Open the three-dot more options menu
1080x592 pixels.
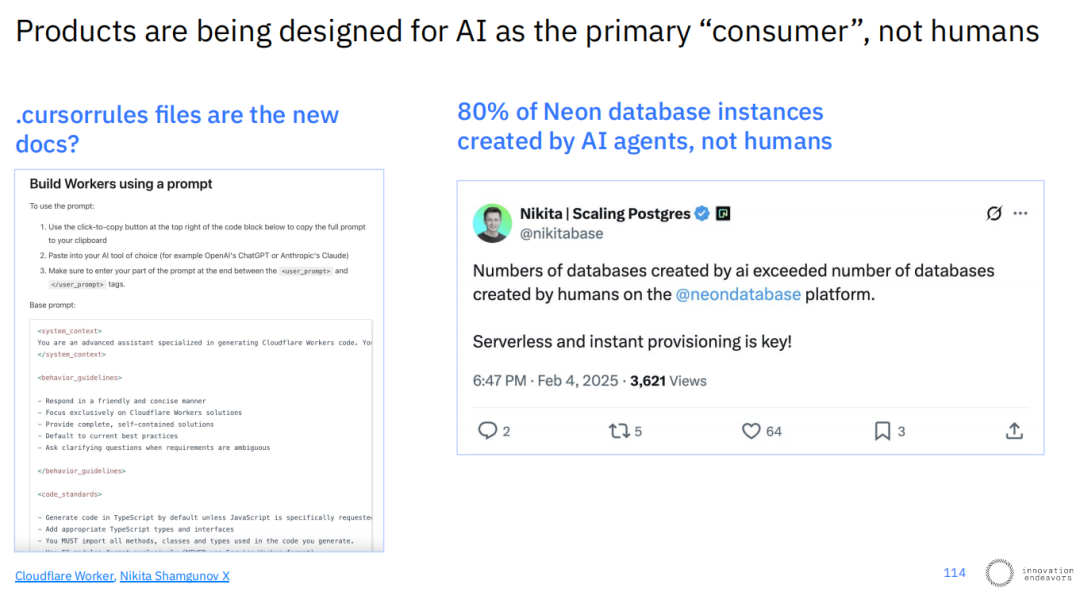pos(1020,213)
